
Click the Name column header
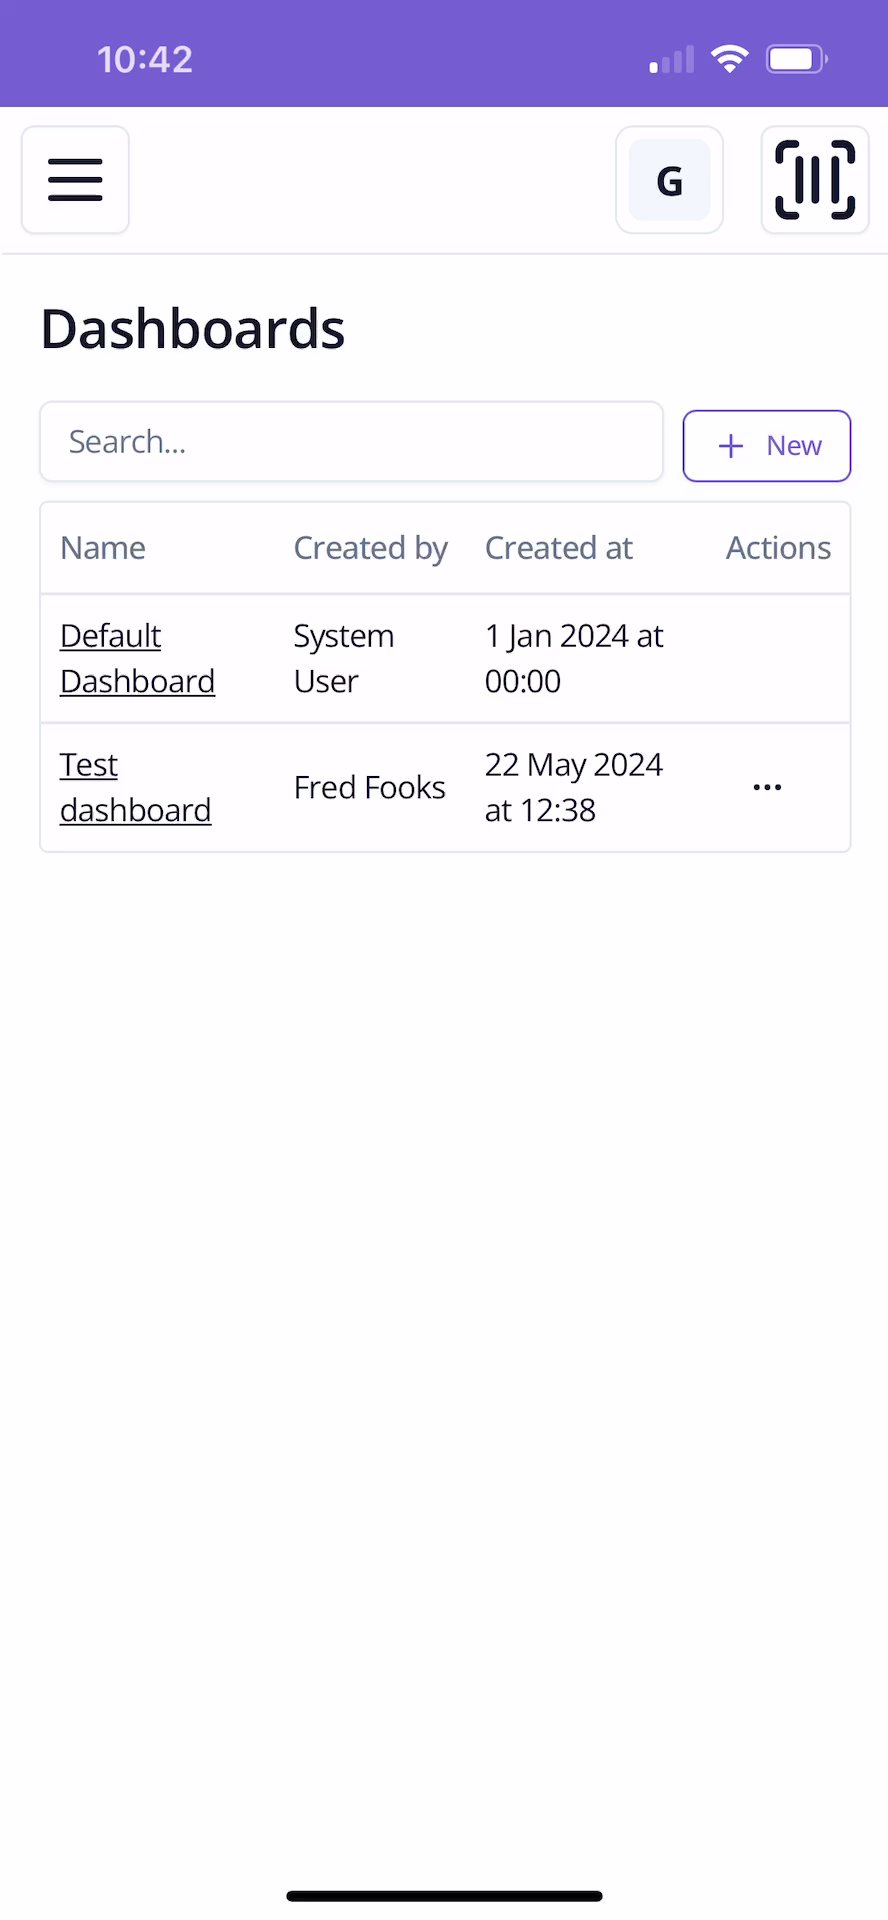click(x=103, y=548)
